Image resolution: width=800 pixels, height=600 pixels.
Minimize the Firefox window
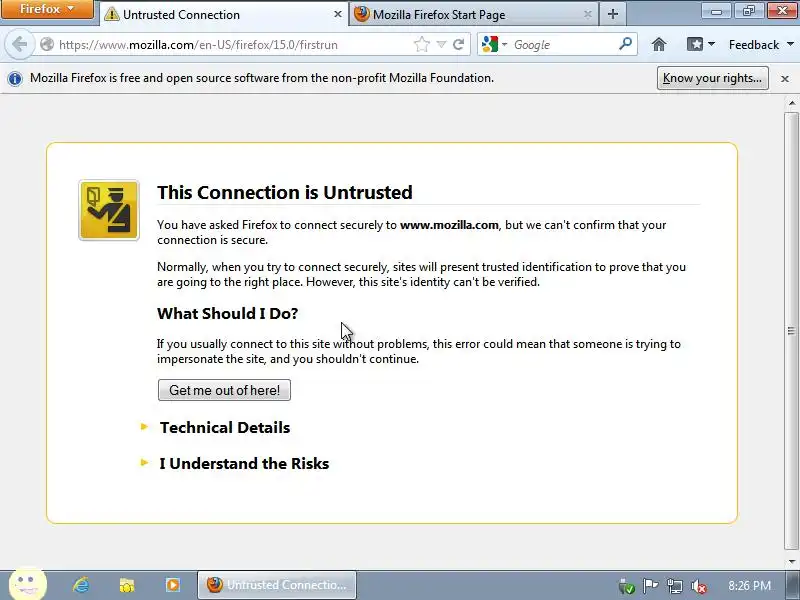point(716,10)
